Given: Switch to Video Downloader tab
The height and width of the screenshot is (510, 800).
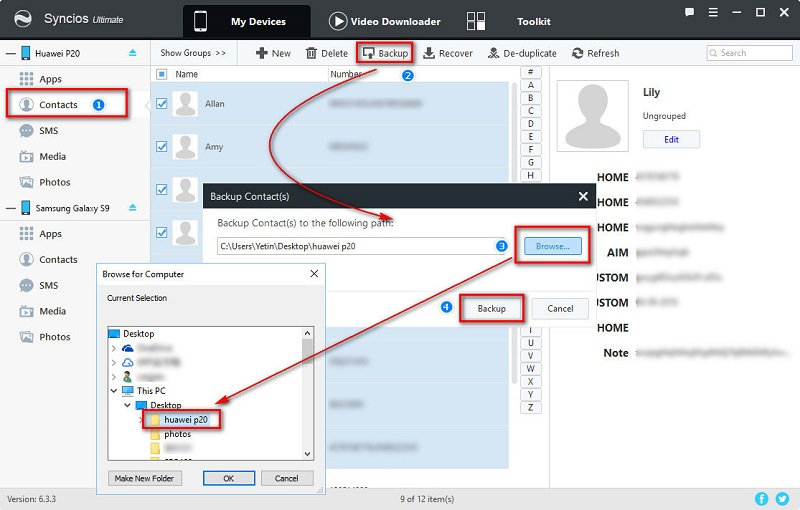Looking at the screenshot, I should click(x=385, y=21).
